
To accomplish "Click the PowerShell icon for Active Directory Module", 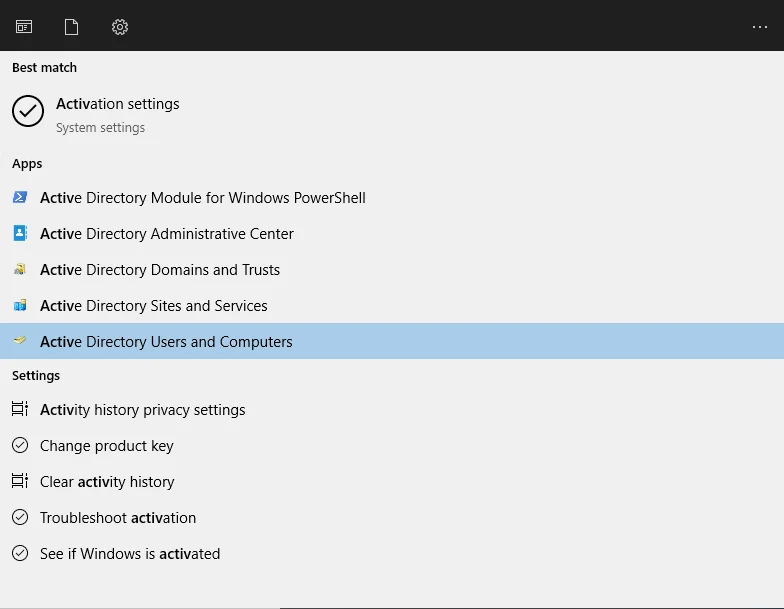I will (x=20, y=197).
